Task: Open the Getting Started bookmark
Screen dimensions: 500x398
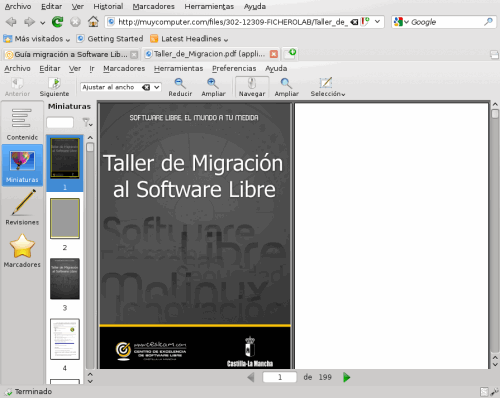Action: tap(110, 39)
